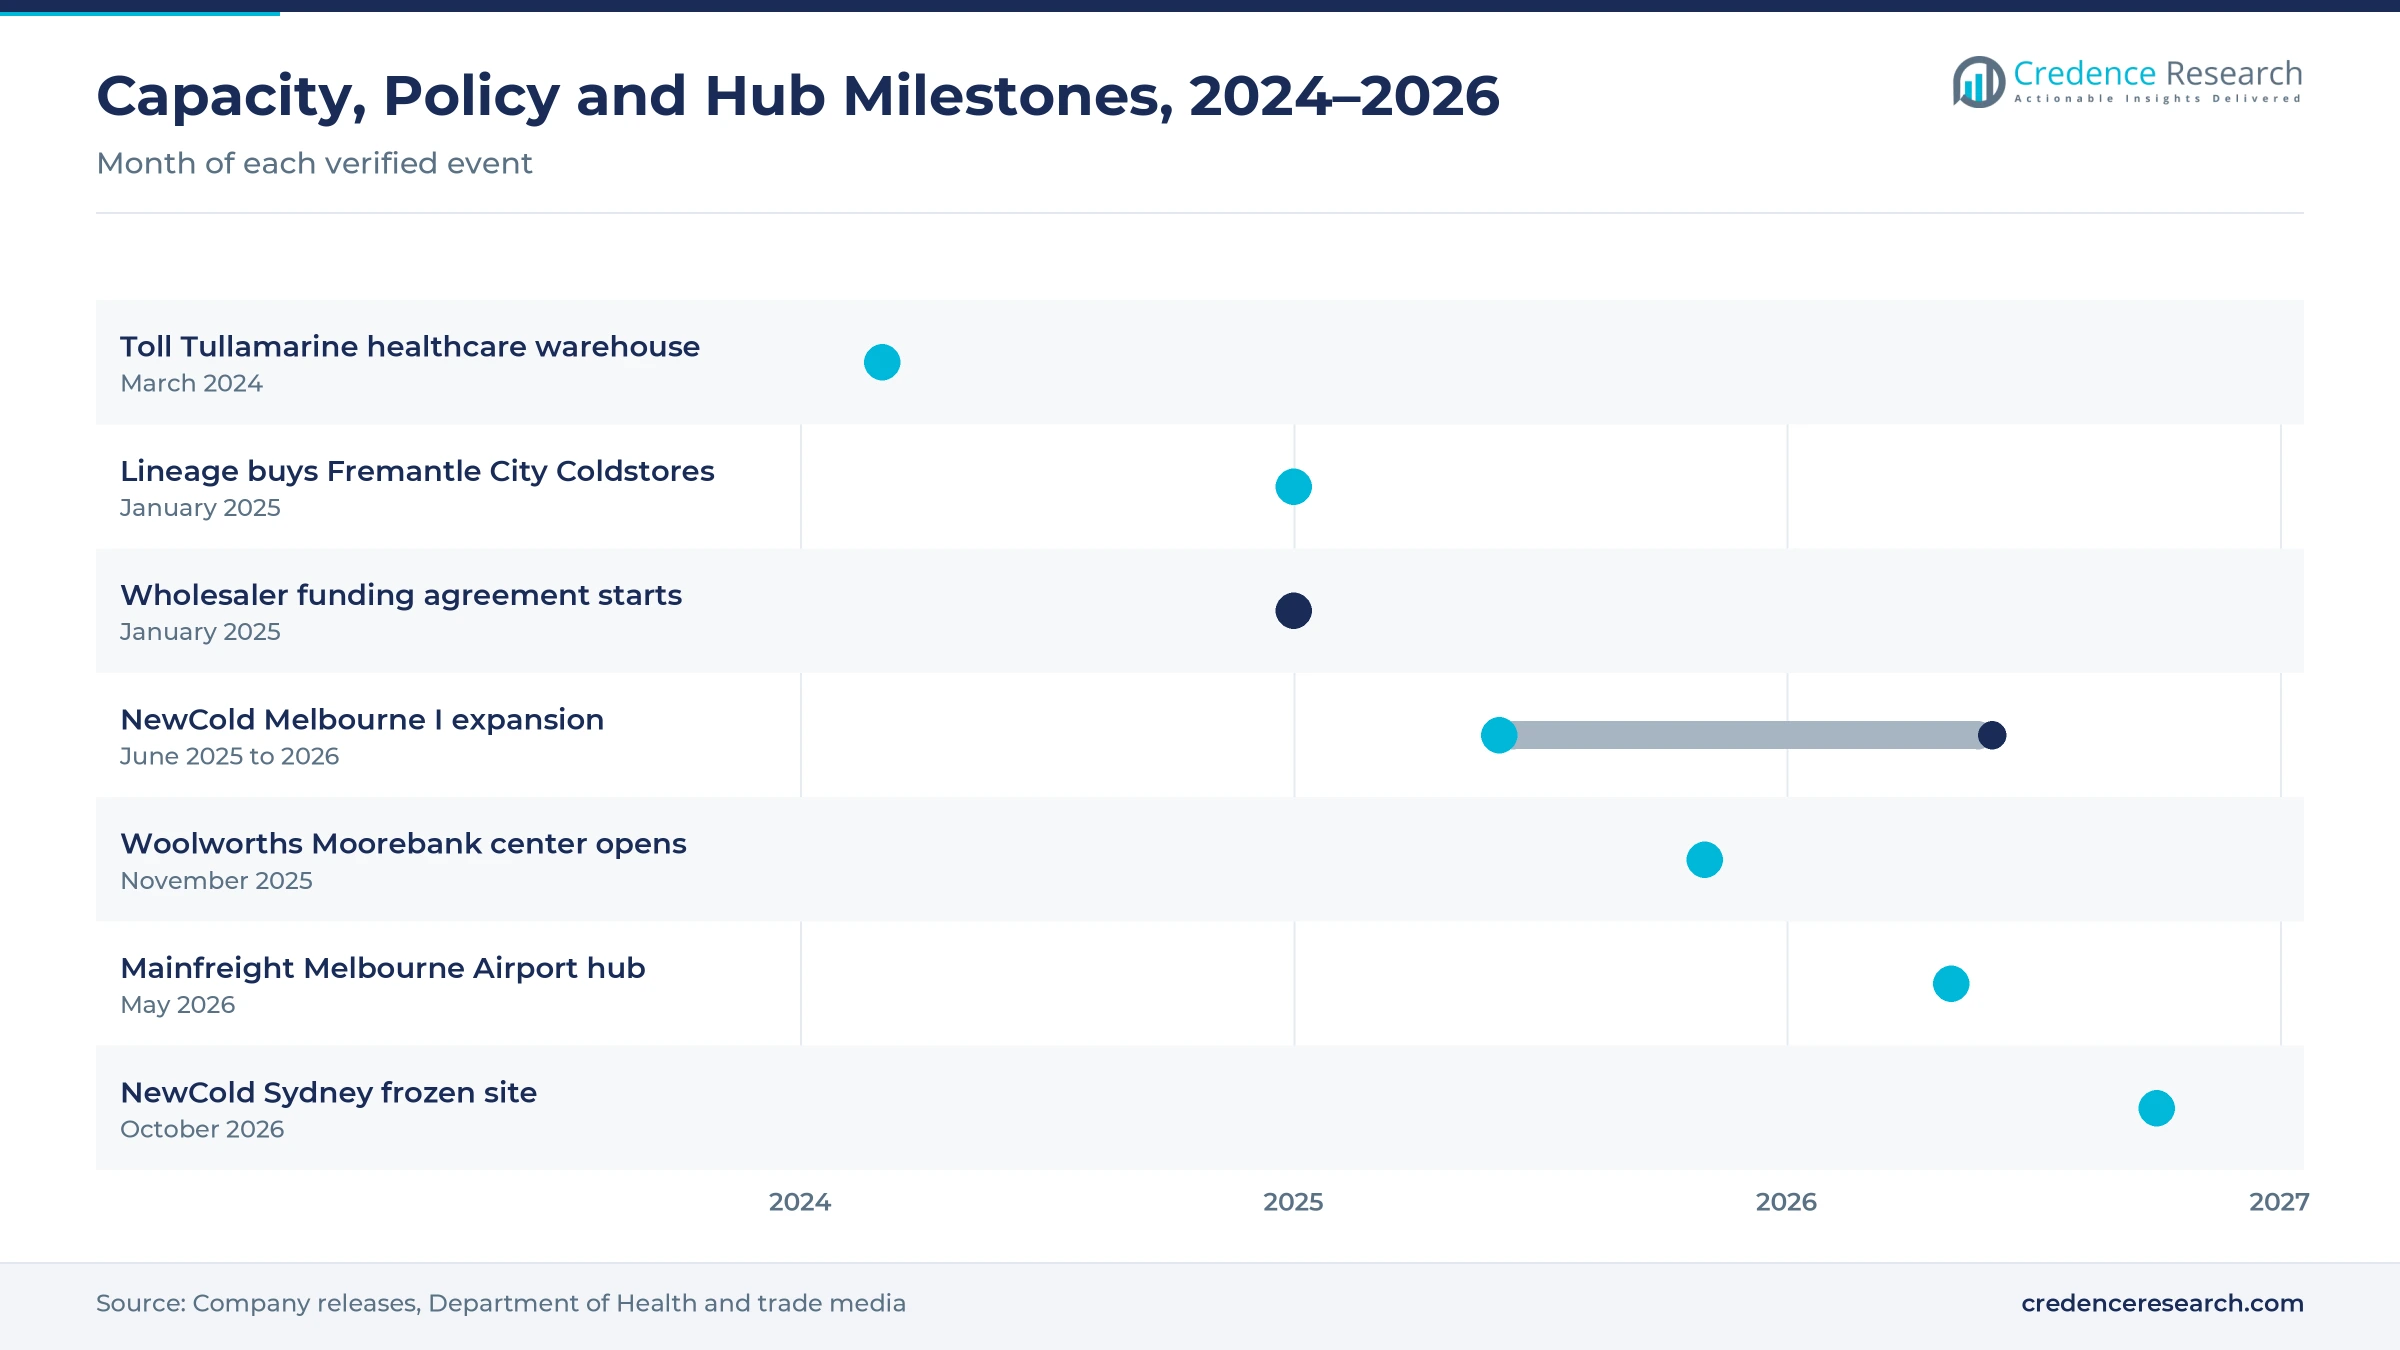
Task: Click the 2027 axis label
Action: click(x=2279, y=1202)
